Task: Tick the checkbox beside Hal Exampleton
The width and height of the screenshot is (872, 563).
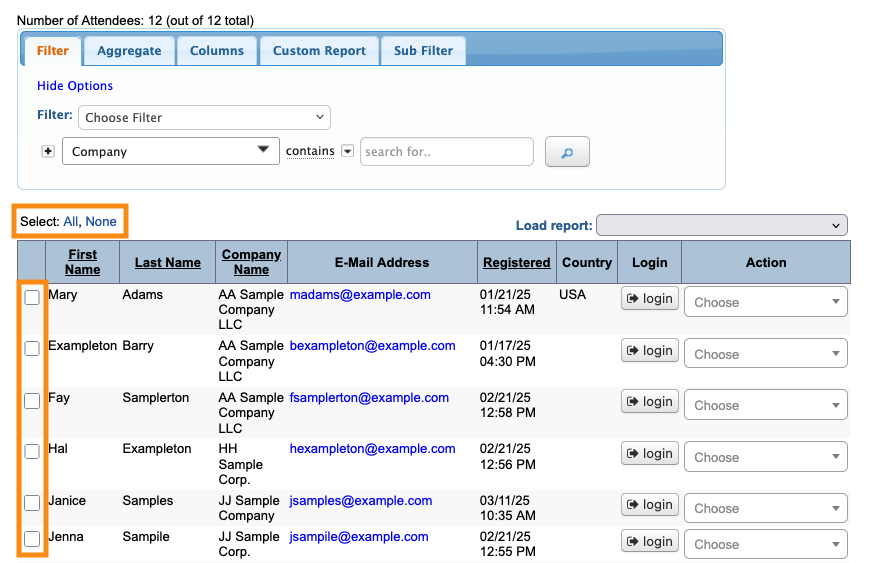Action: click(x=32, y=452)
